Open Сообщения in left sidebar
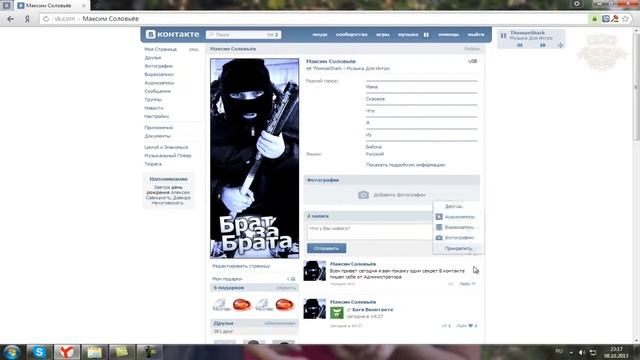This screenshot has width=640, height=360. coord(157,91)
